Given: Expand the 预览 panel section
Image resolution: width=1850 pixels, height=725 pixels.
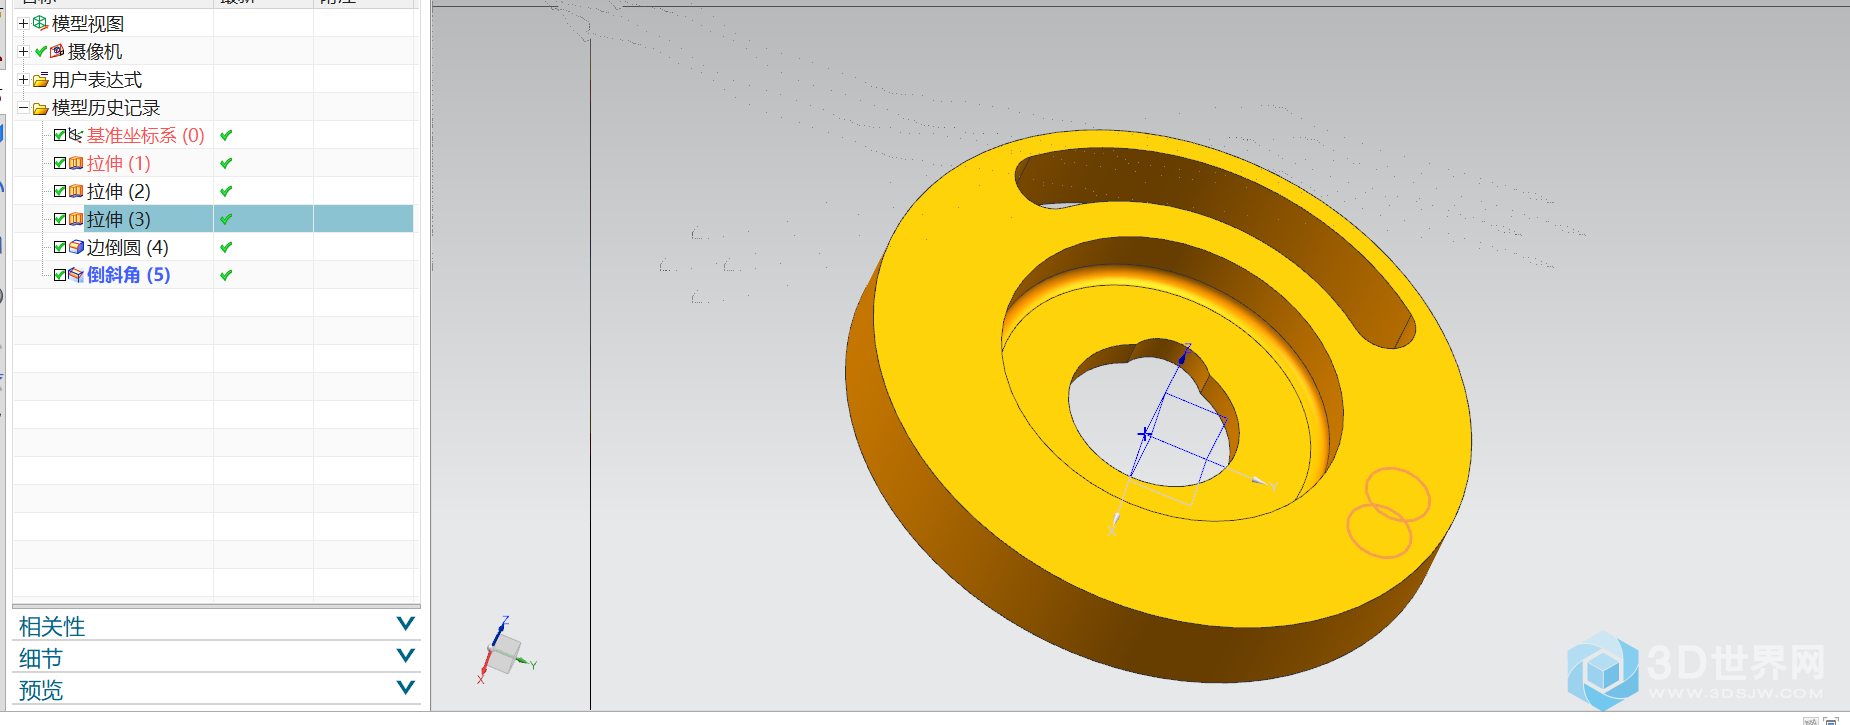Looking at the screenshot, I should pos(406,688).
